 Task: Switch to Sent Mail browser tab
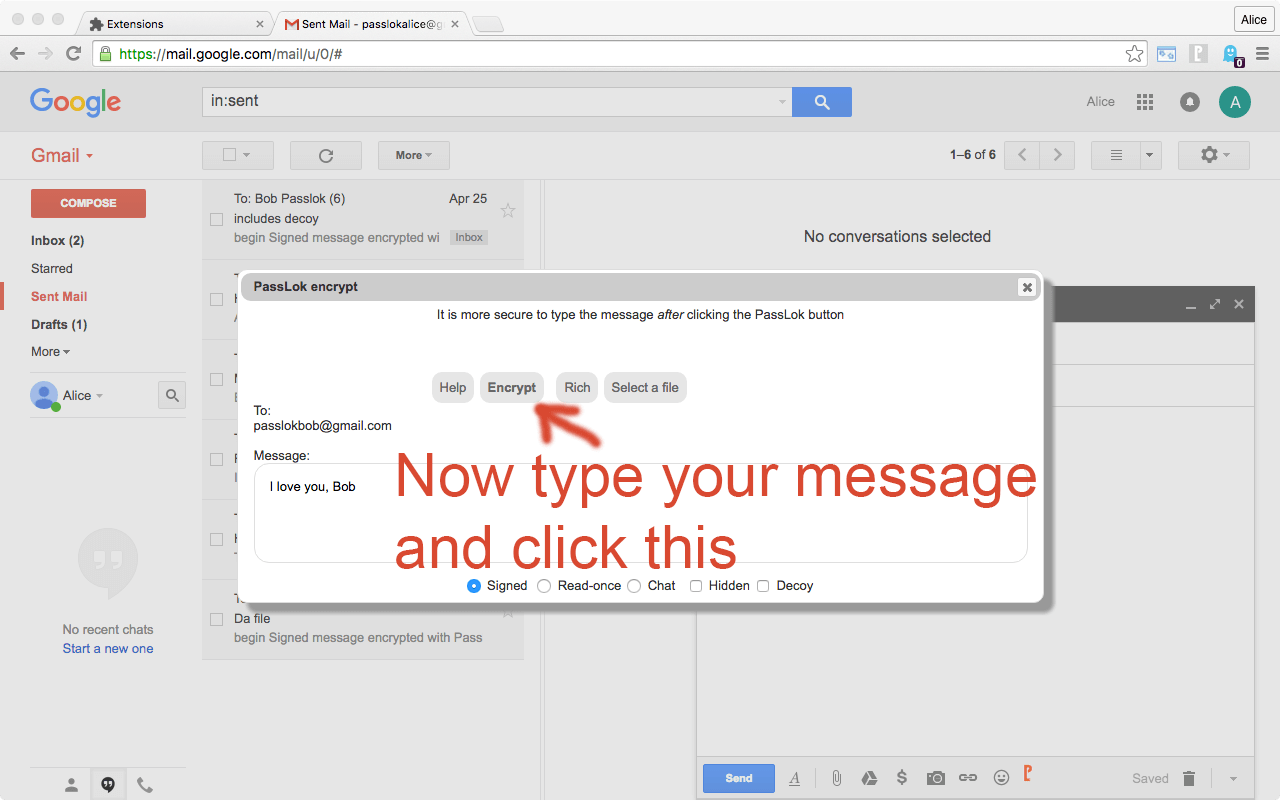pyautogui.click(x=373, y=23)
